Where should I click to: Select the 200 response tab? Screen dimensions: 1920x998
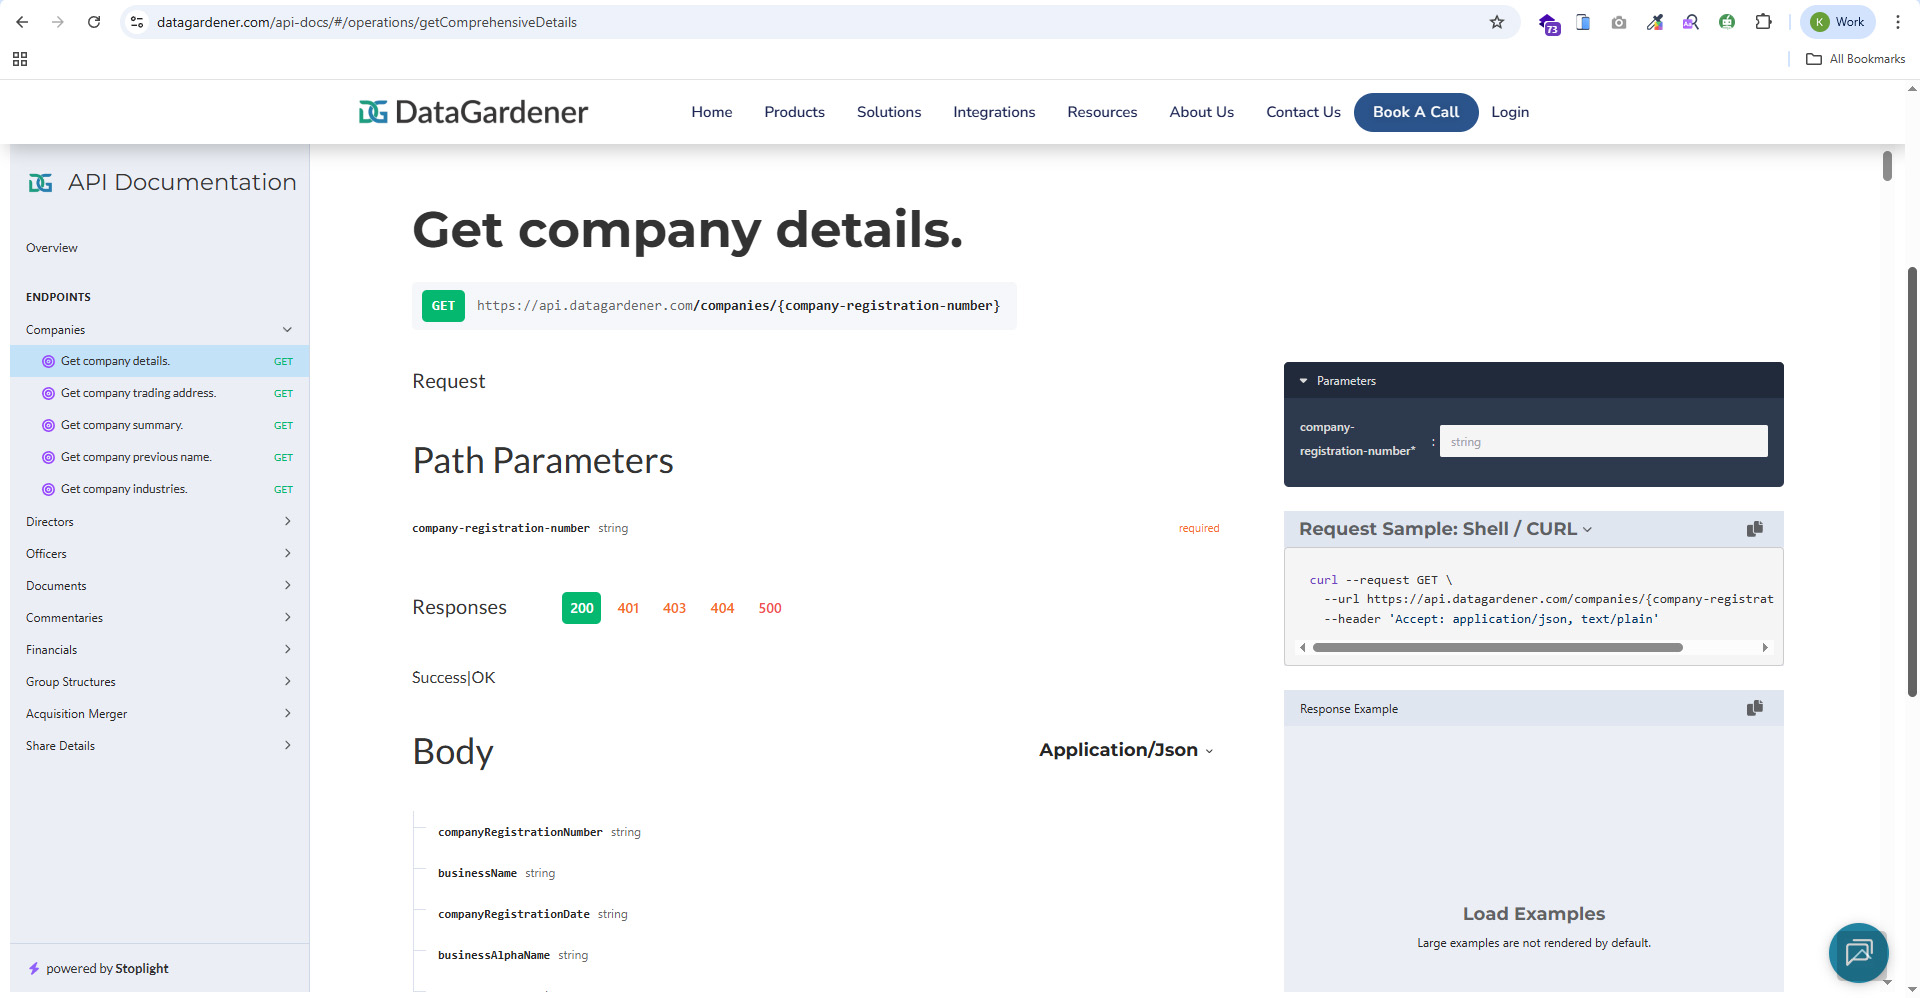581,608
